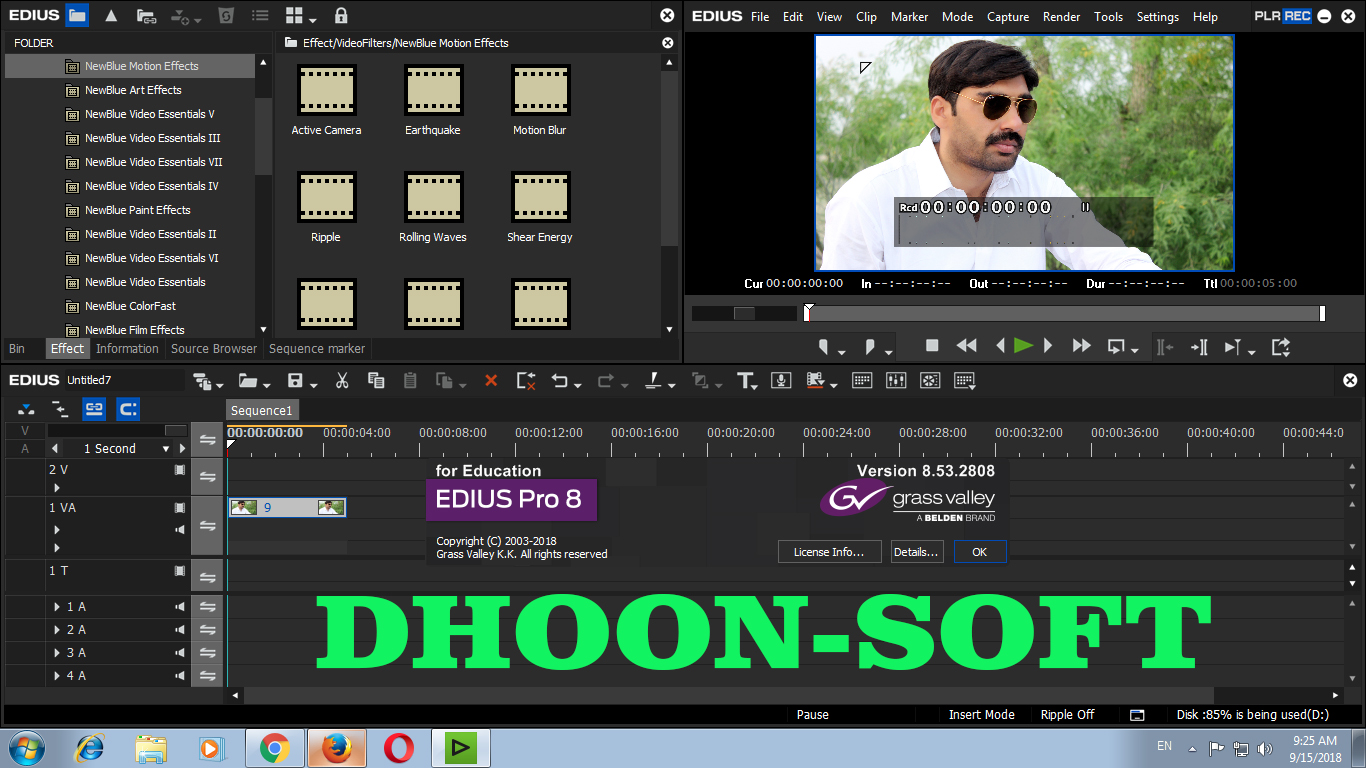Click the Stop button in player
Viewport: 1366px width, 768px height.
(x=932, y=346)
